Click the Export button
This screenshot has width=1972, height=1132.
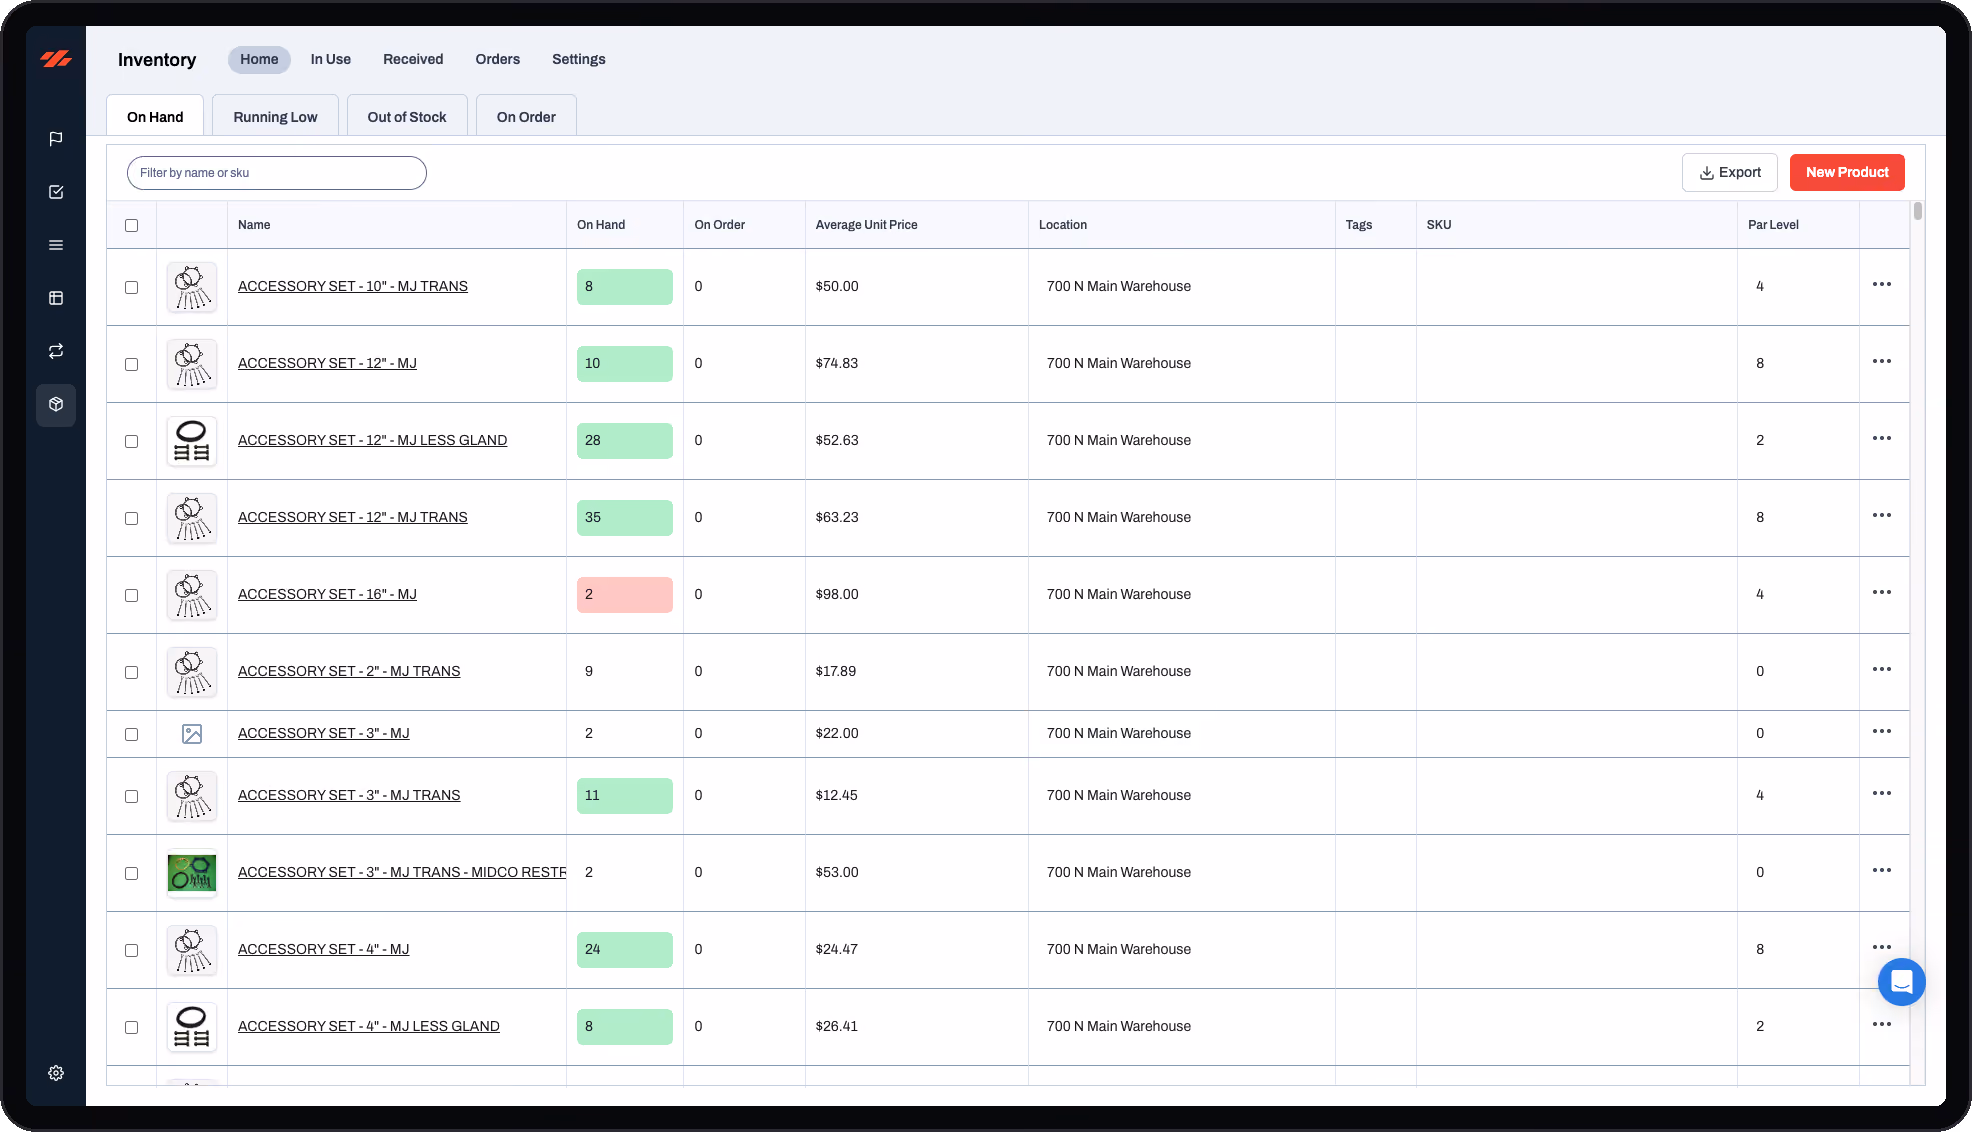click(x=1729, y=173)
